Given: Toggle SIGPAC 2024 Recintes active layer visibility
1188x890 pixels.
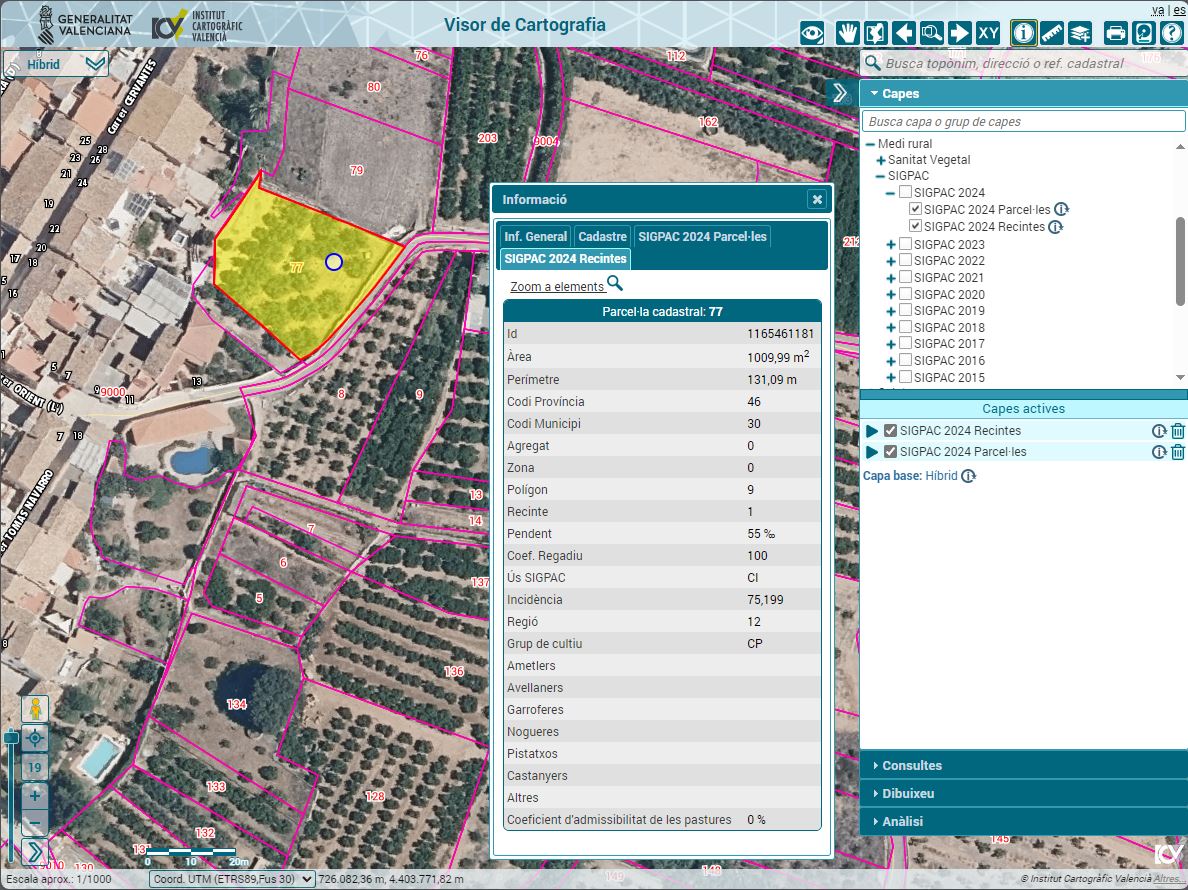Looking at the screenshot, I should point(890,431).
